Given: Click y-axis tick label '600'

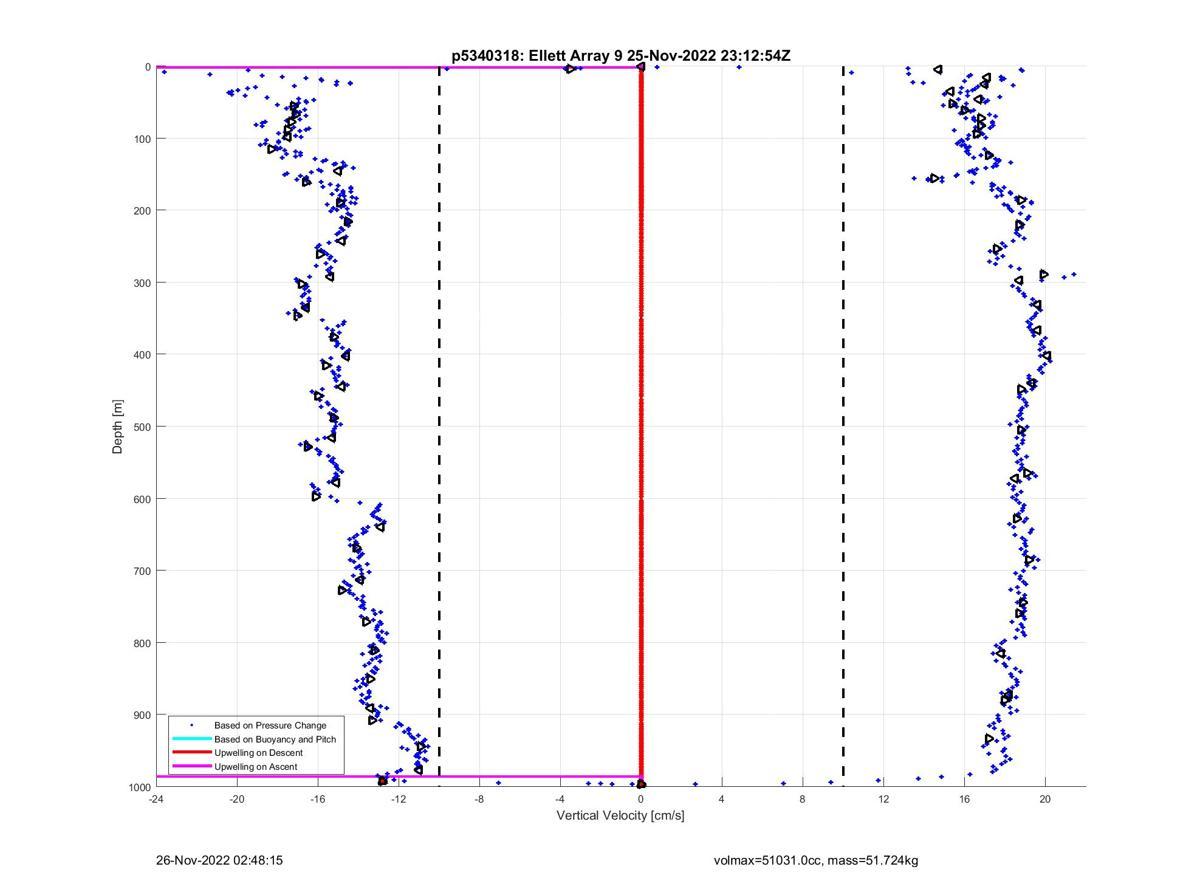Looking at the screenshot, I should [x=141, y=498].
